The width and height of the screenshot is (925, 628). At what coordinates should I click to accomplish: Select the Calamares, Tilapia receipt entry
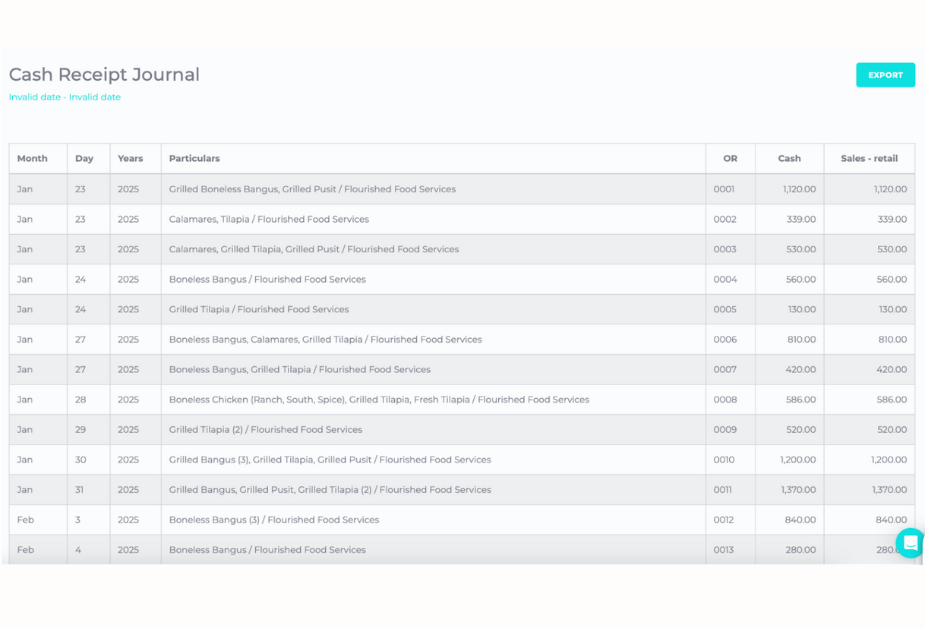(x=268, y=219)
